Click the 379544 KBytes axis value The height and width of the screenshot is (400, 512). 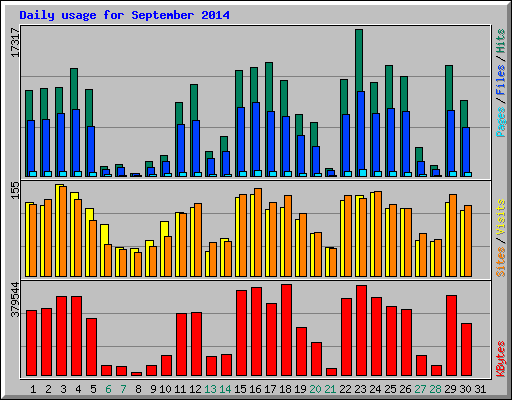[15, 299]
